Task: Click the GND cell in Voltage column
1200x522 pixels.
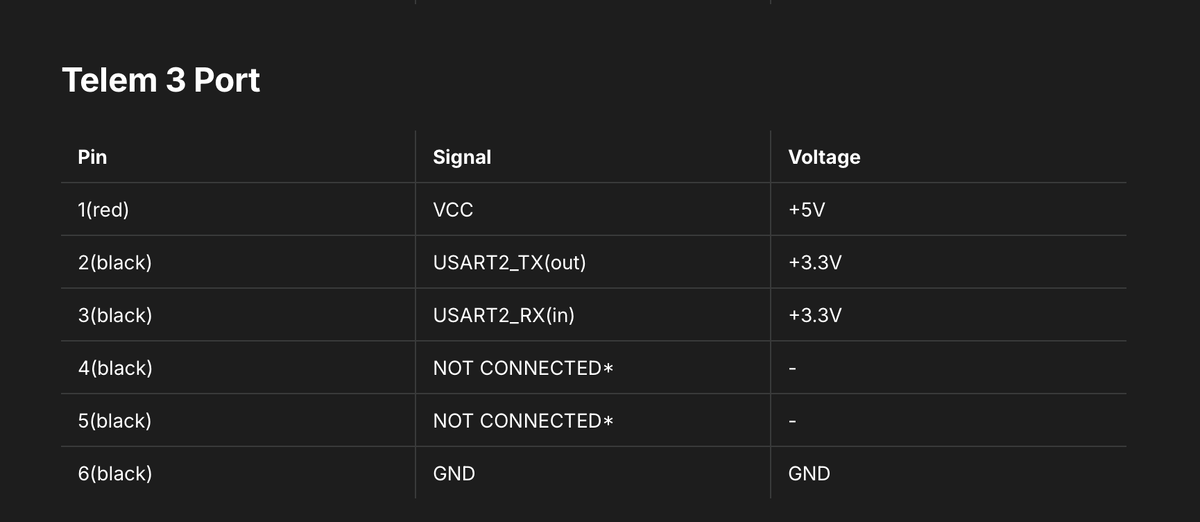Action: click(809, 474)
